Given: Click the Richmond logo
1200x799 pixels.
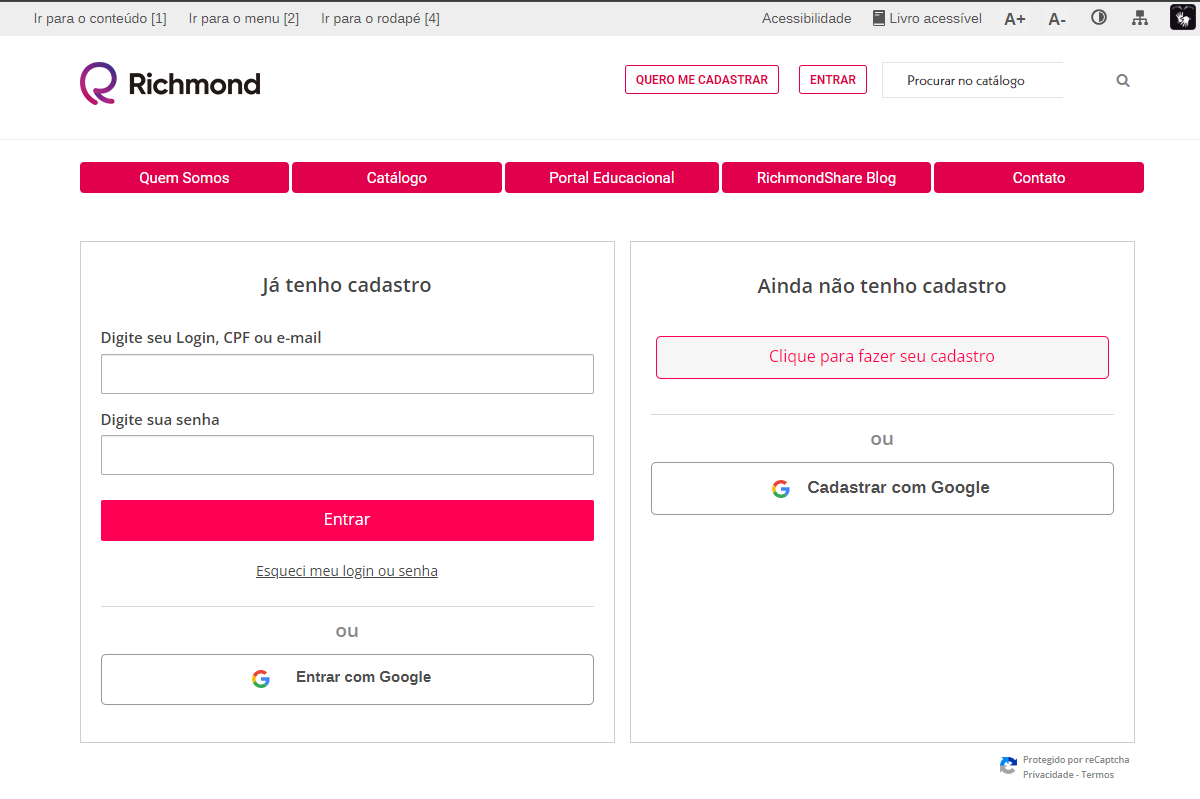Looking at the screenshot, I should pyautogui.click(x=170, y=83).
